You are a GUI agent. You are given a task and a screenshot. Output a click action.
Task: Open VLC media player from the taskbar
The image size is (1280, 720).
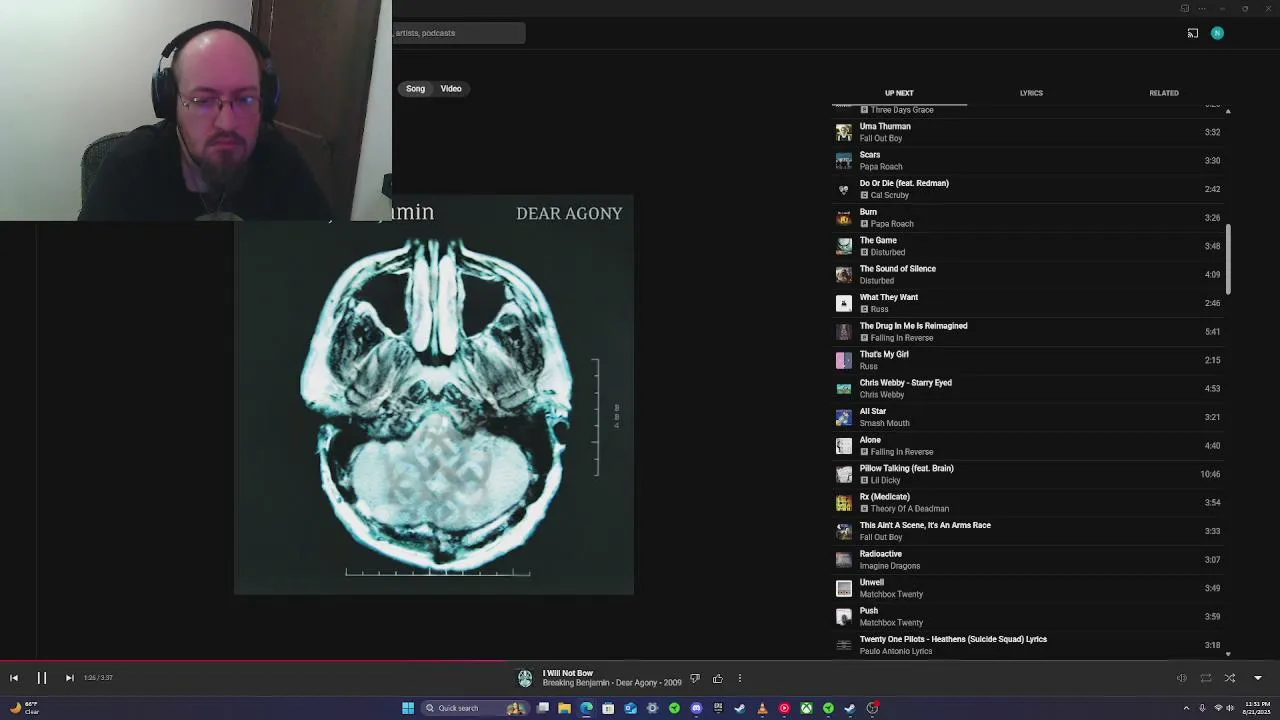(x=762, y=708)
